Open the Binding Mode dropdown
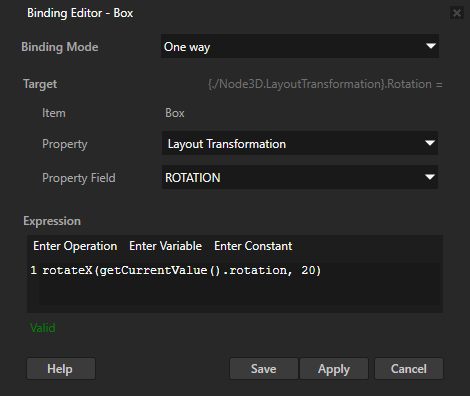 (x=300, y=46)
